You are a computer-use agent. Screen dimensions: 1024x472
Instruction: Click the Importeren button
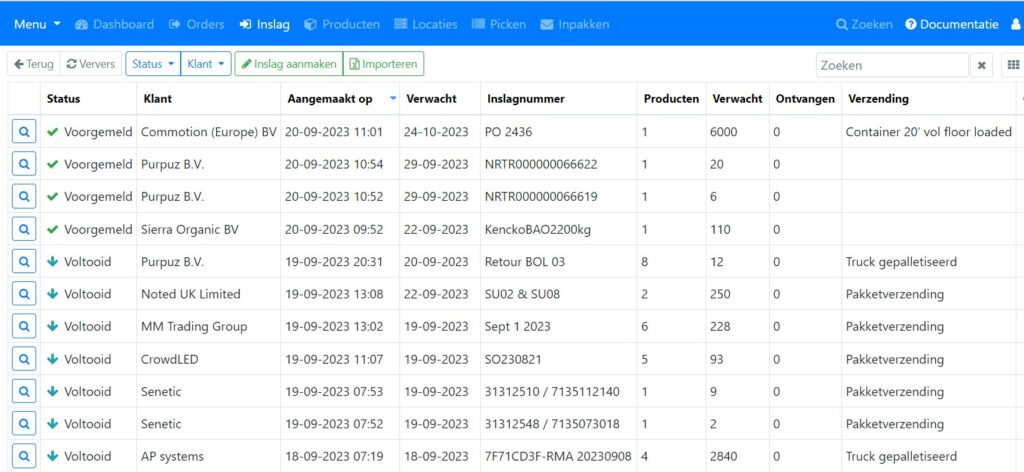click(x=383, y=64)
